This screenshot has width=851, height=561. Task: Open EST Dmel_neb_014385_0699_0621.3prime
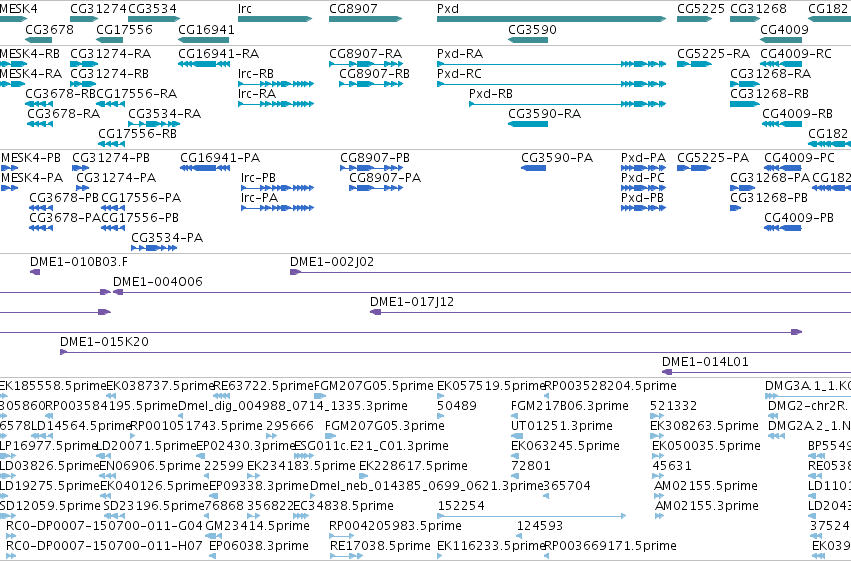(426, 486)
